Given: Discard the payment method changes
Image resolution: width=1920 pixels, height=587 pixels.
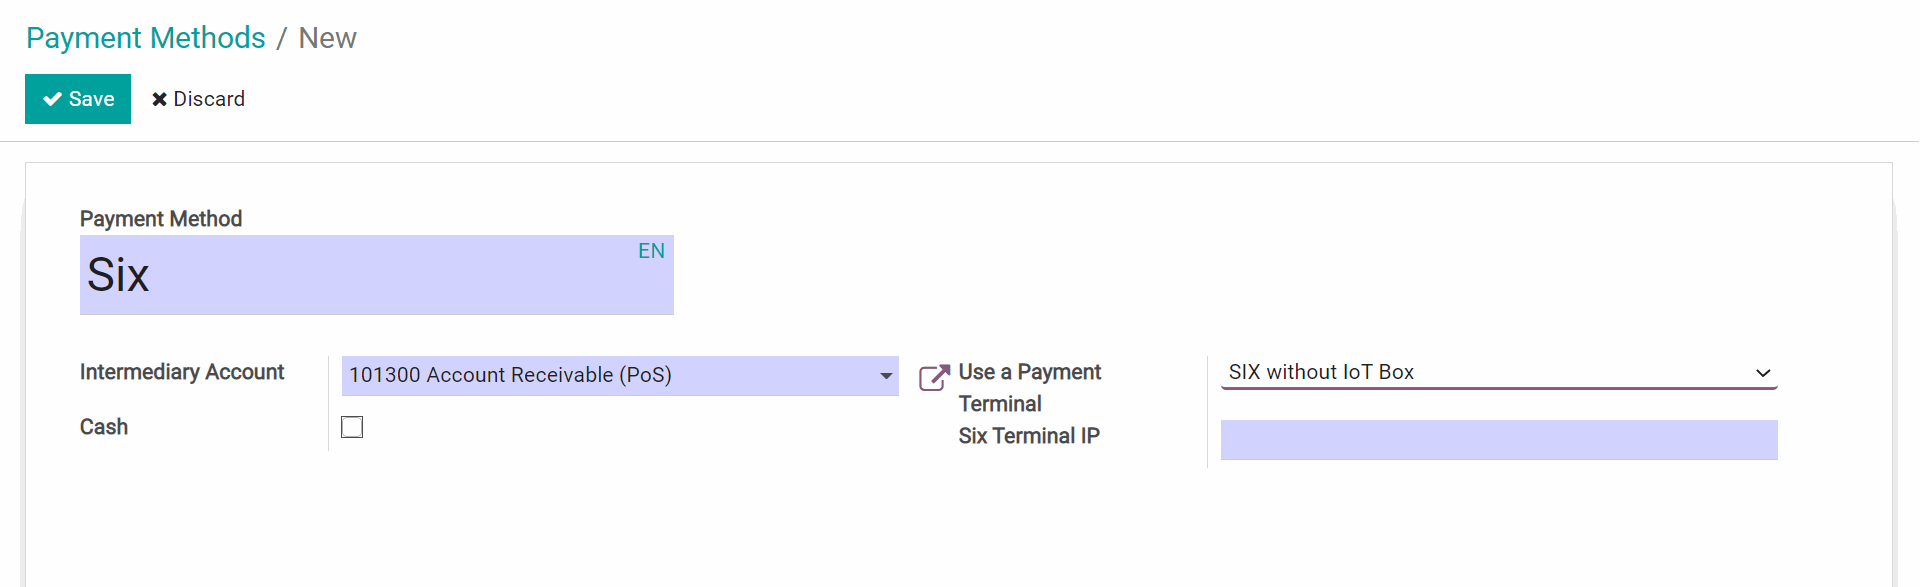Looking at the screenshot, I should click(x=198, y=99).
